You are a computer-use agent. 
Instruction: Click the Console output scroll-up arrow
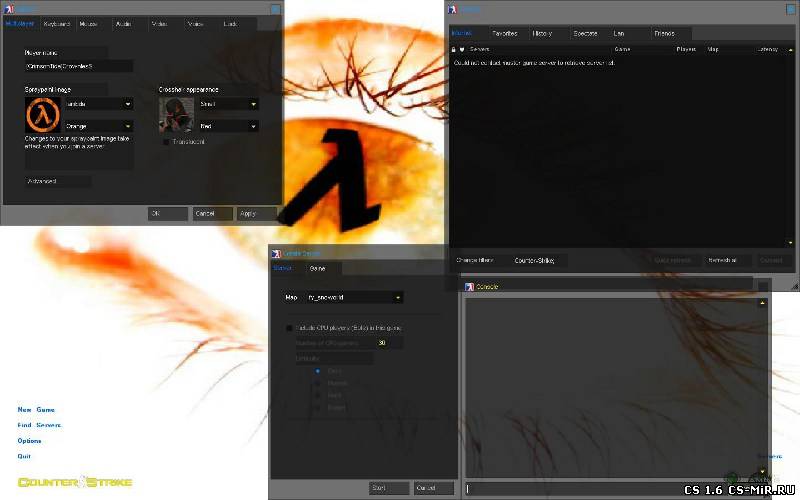point(762,303)
